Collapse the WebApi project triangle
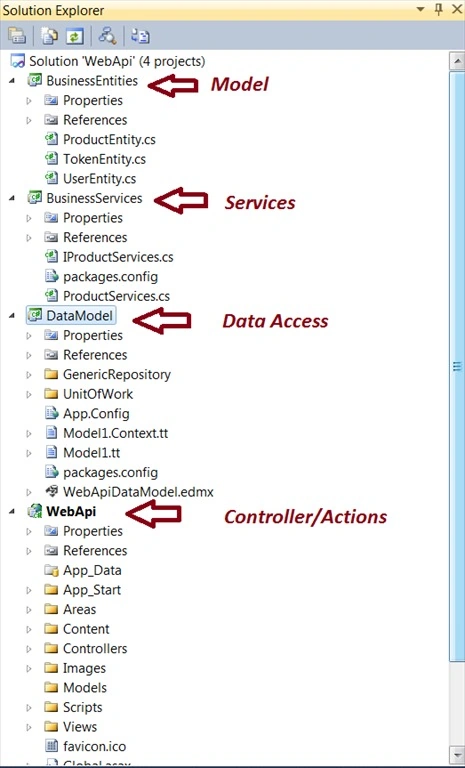 point(12,512)
